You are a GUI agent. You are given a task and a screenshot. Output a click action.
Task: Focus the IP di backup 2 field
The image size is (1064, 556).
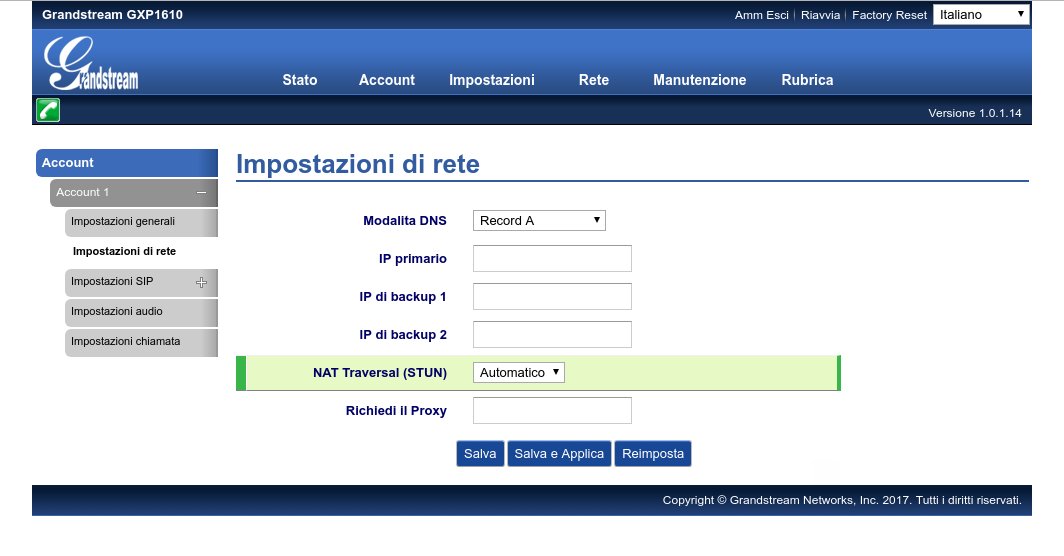(x=552, y=335)
